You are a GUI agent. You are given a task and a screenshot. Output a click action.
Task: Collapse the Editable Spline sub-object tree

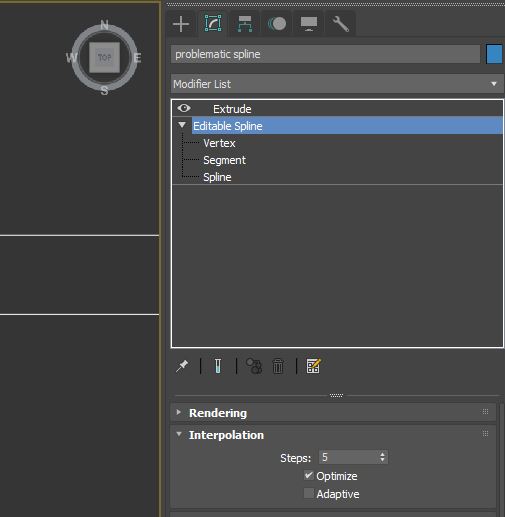[x=182, y=125]
